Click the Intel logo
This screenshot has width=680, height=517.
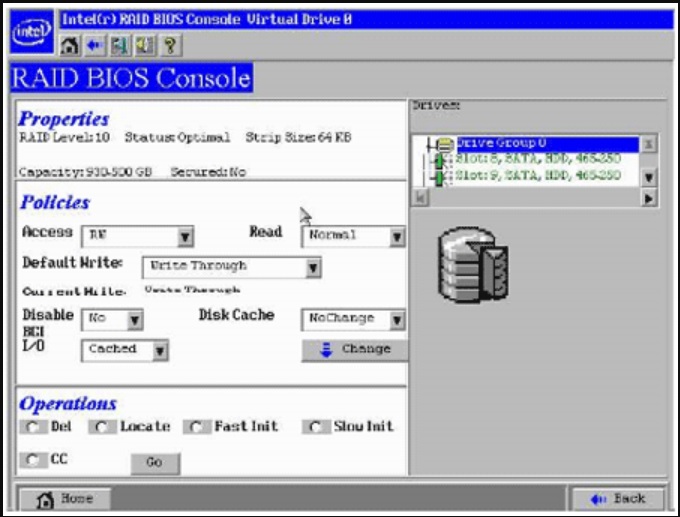32,32
